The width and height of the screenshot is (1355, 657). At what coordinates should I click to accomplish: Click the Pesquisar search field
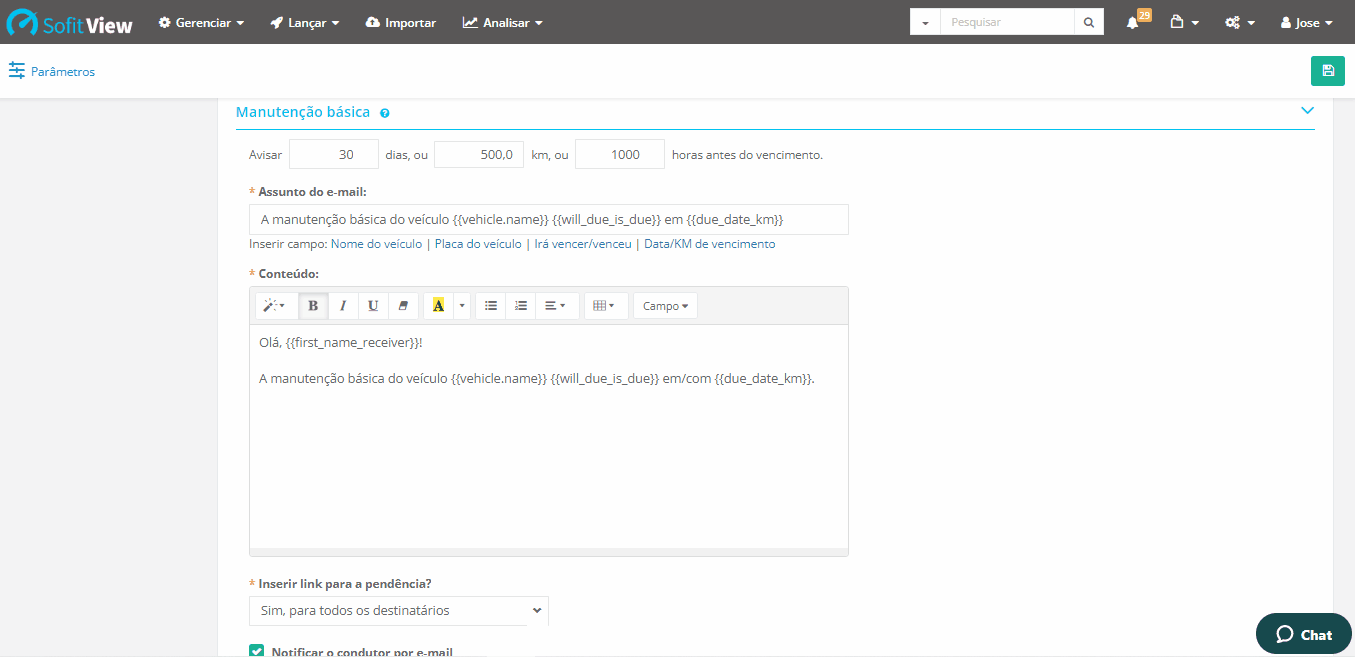tap(1007, 22)
